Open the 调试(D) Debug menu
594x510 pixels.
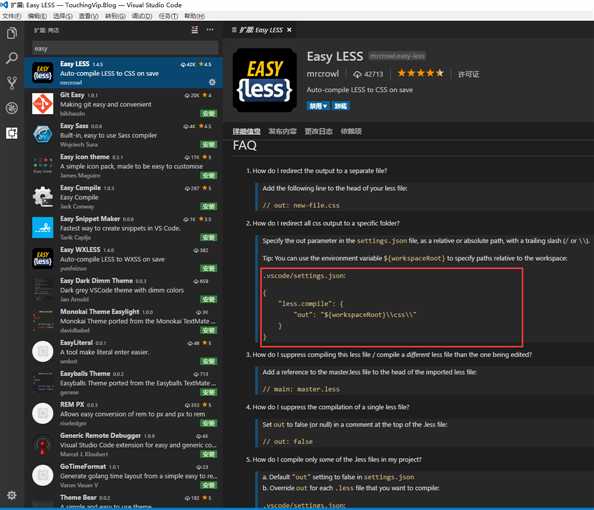pos(142,16)
